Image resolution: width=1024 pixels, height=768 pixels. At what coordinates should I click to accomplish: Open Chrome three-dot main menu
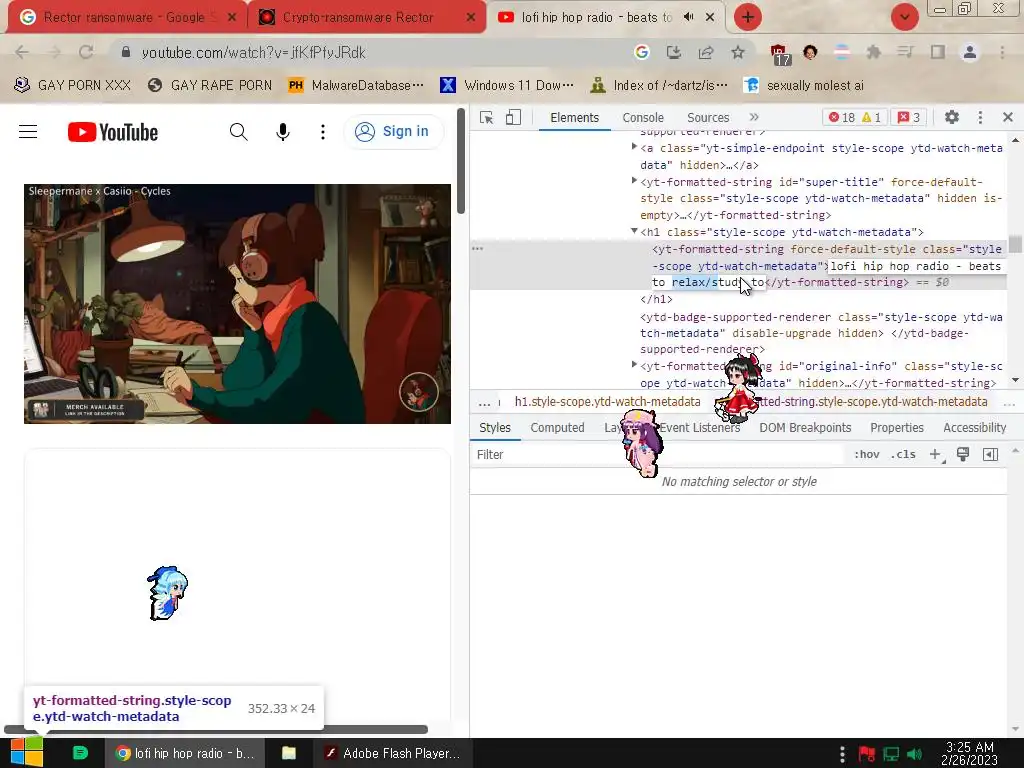tap(1002, 52)
